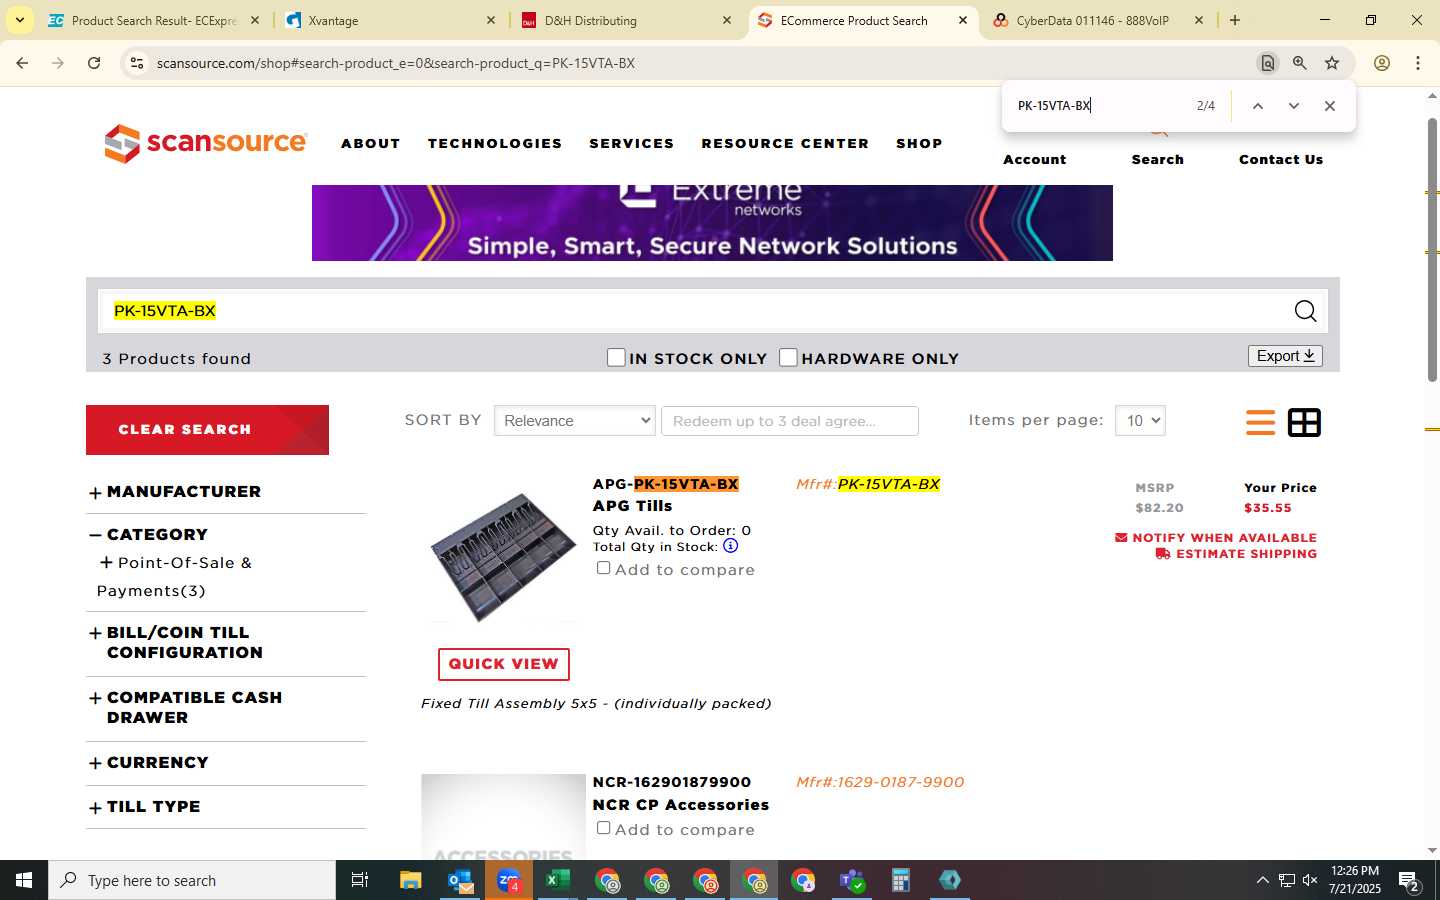This screenshot has height=900, width=1440.
Task: Open Chrome zoom magnifier icon in address bar
Action: pyautogui.click(x=1300, y=63)
